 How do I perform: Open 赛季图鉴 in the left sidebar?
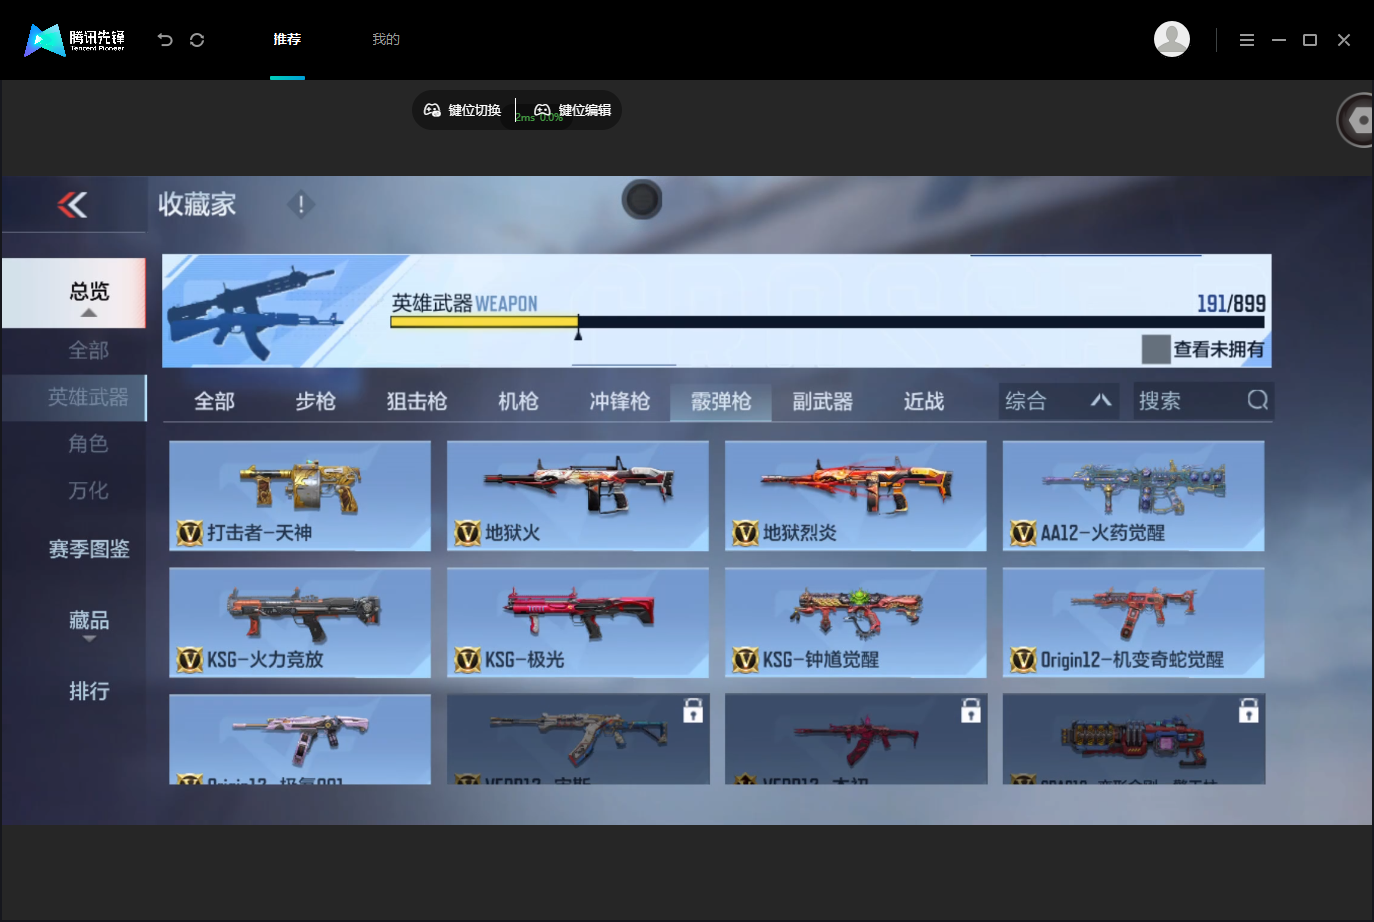point(89,549)
